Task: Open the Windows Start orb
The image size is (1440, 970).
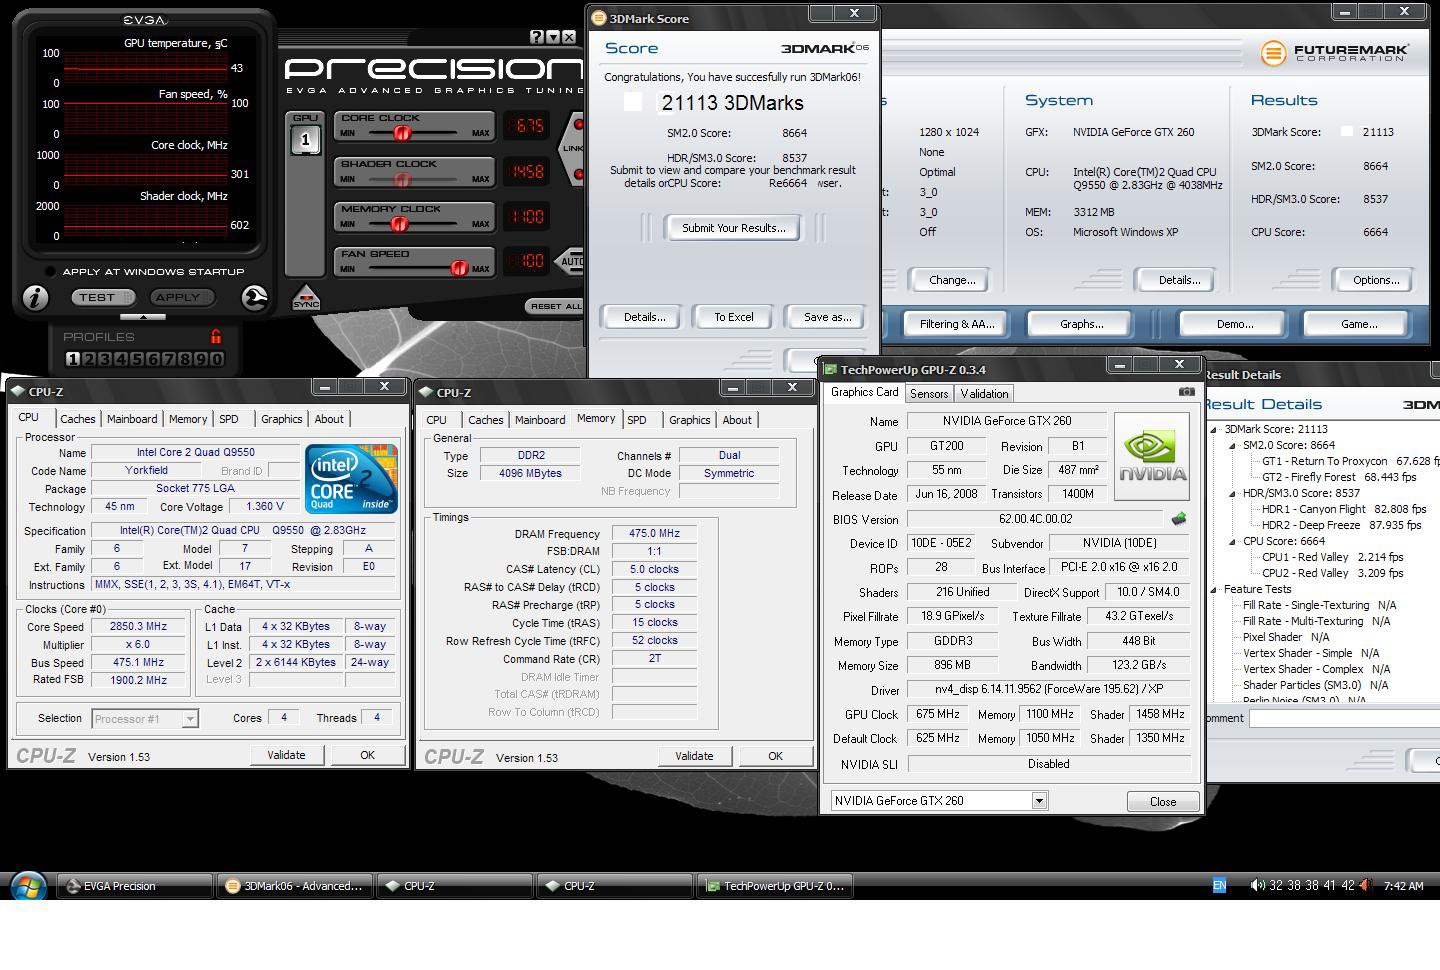Action: pyautogui.click(x=28, y=886)
